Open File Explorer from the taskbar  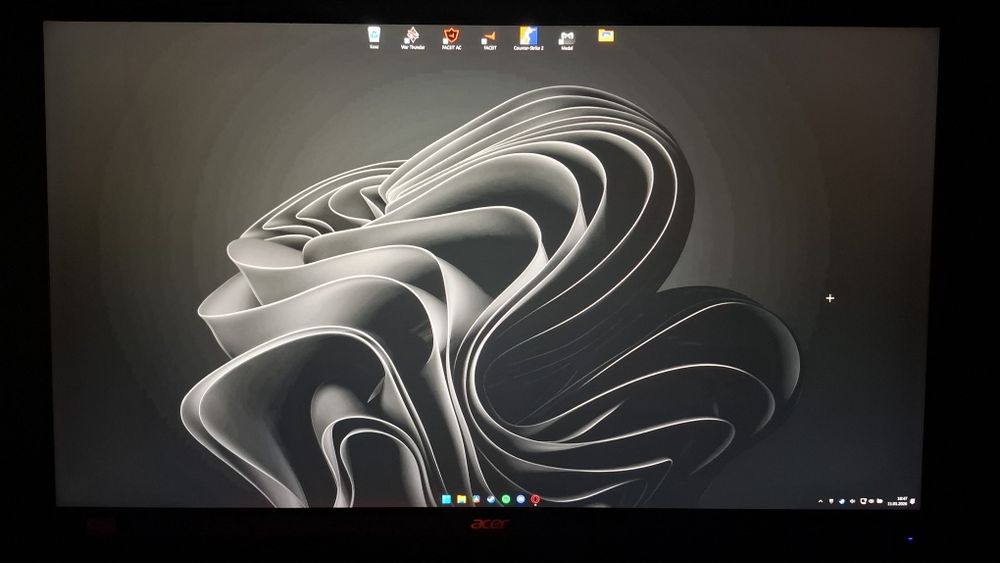461,499
